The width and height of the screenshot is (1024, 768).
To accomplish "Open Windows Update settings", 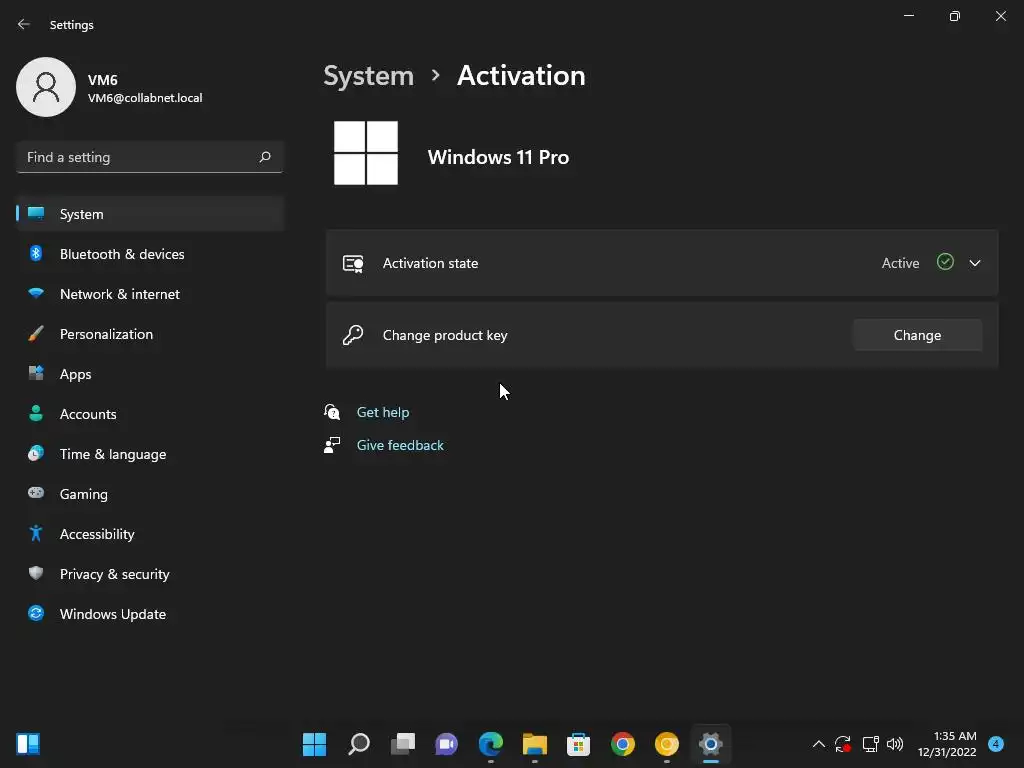I will point(150,614).
